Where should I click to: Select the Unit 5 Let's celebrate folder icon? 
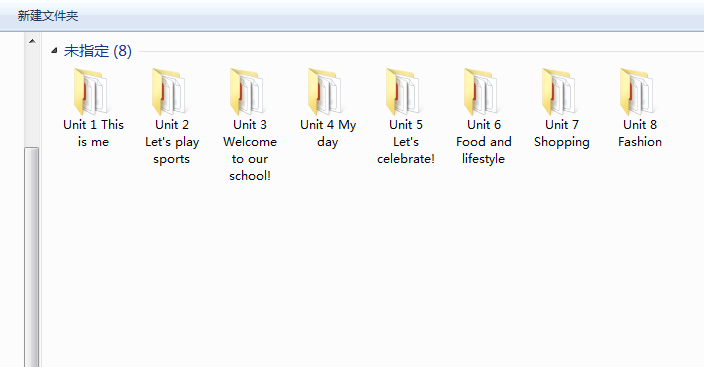pos(404,92)
